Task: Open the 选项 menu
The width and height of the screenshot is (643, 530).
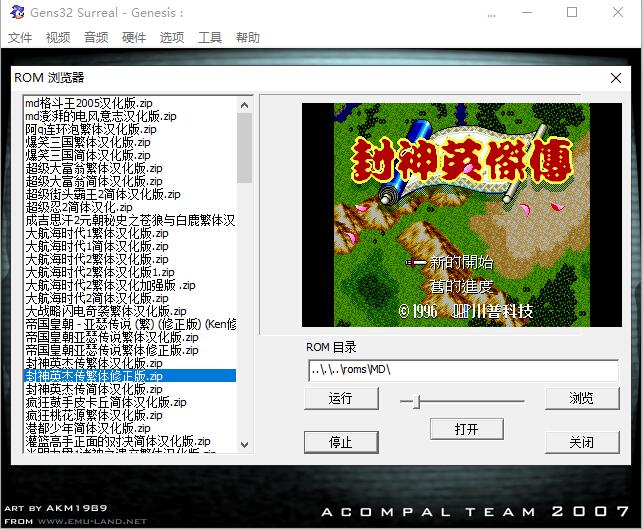Action: coord(172,38)
